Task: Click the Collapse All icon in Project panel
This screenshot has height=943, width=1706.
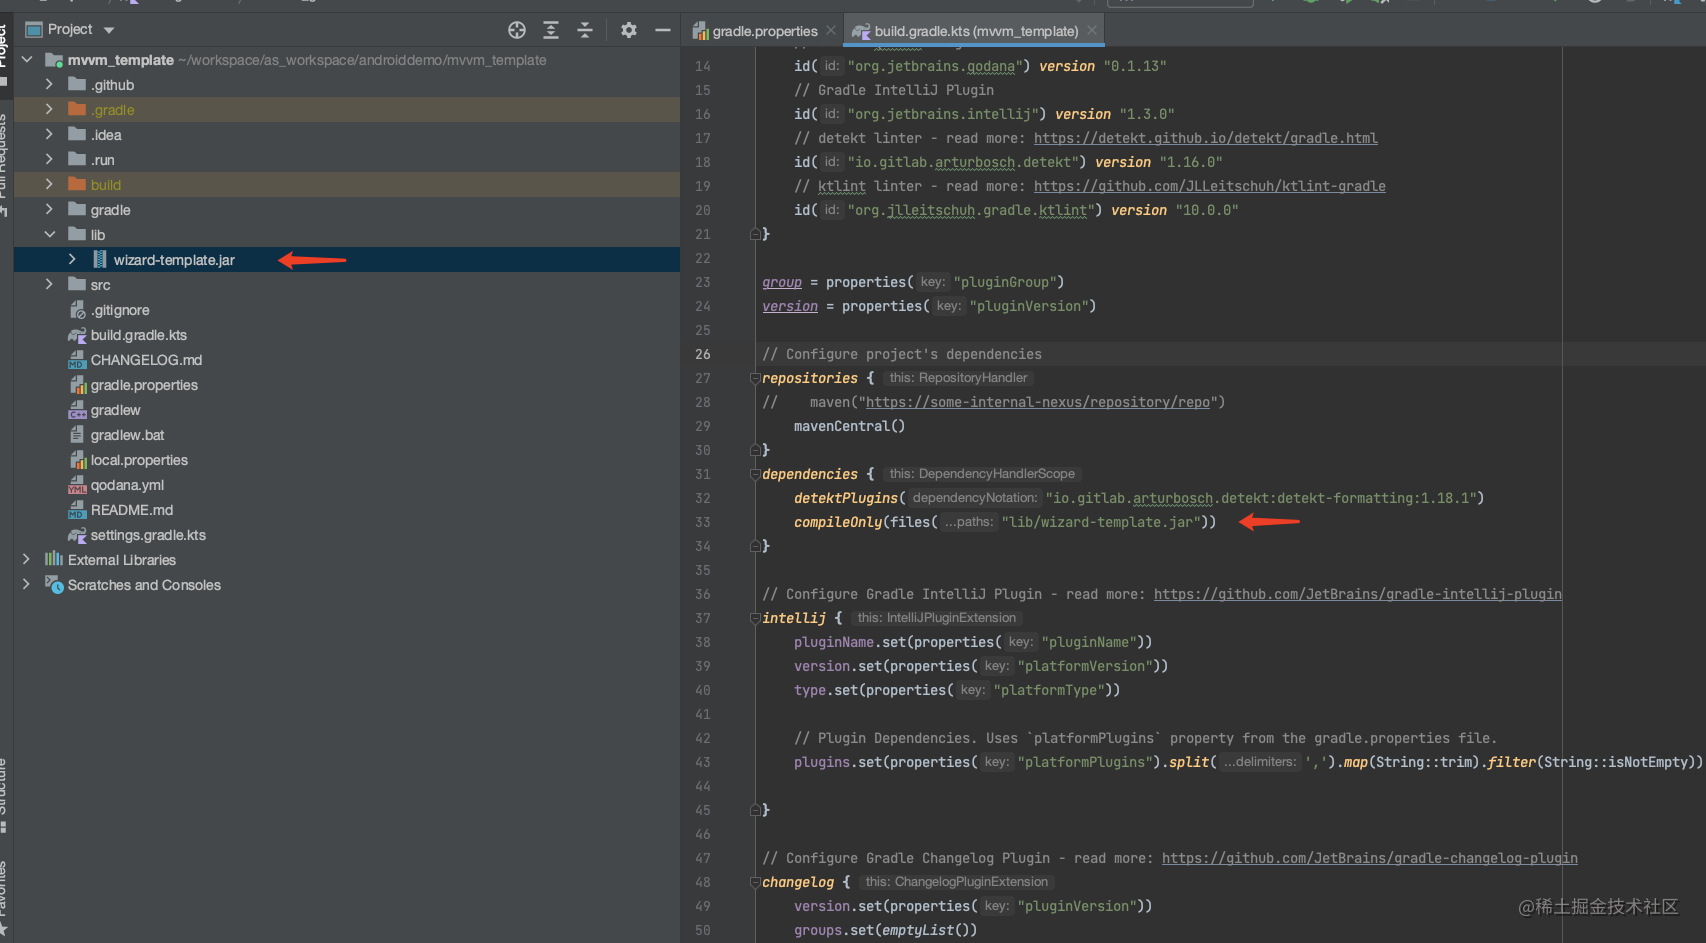Action: (585, 30)
